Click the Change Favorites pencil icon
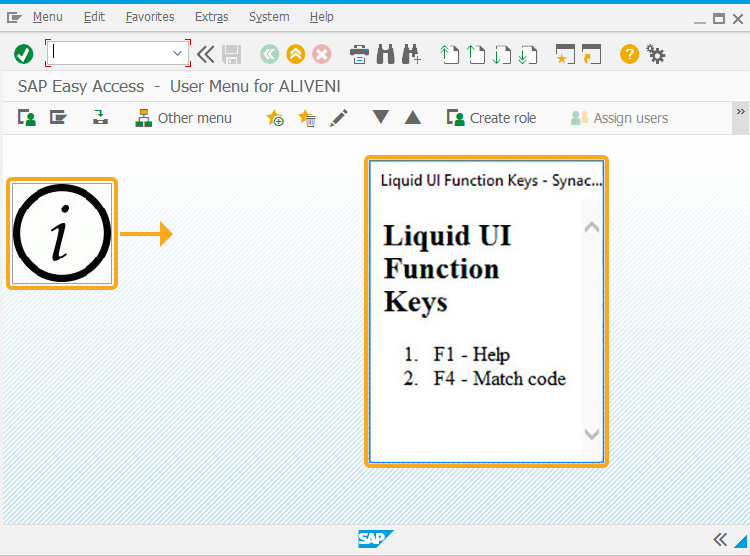The image size is (750, 556). point(339,118)
